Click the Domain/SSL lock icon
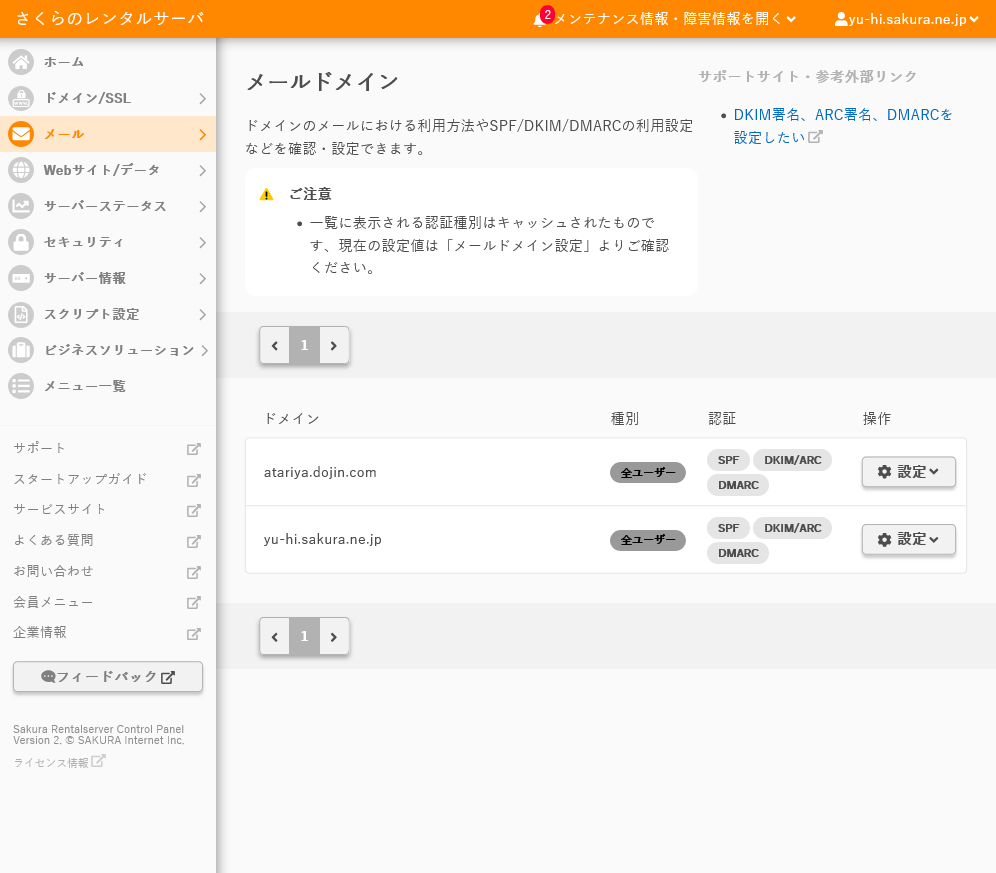This screenshot has height=873, width=996. coord(21,98)
